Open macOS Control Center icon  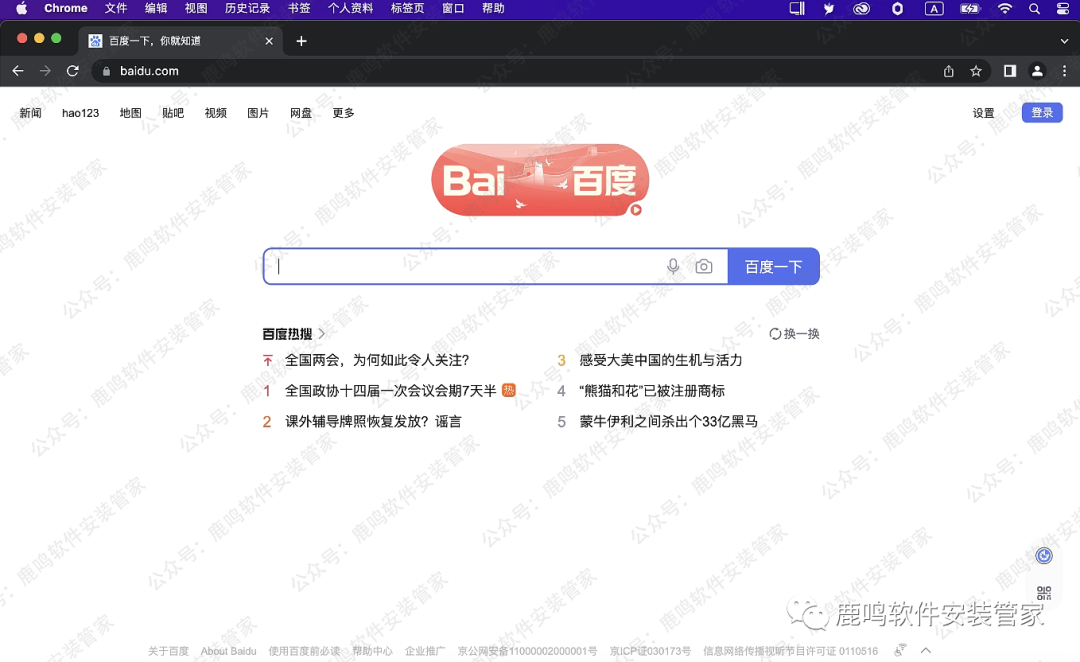pyautogui.click(x=1063, y=8)
